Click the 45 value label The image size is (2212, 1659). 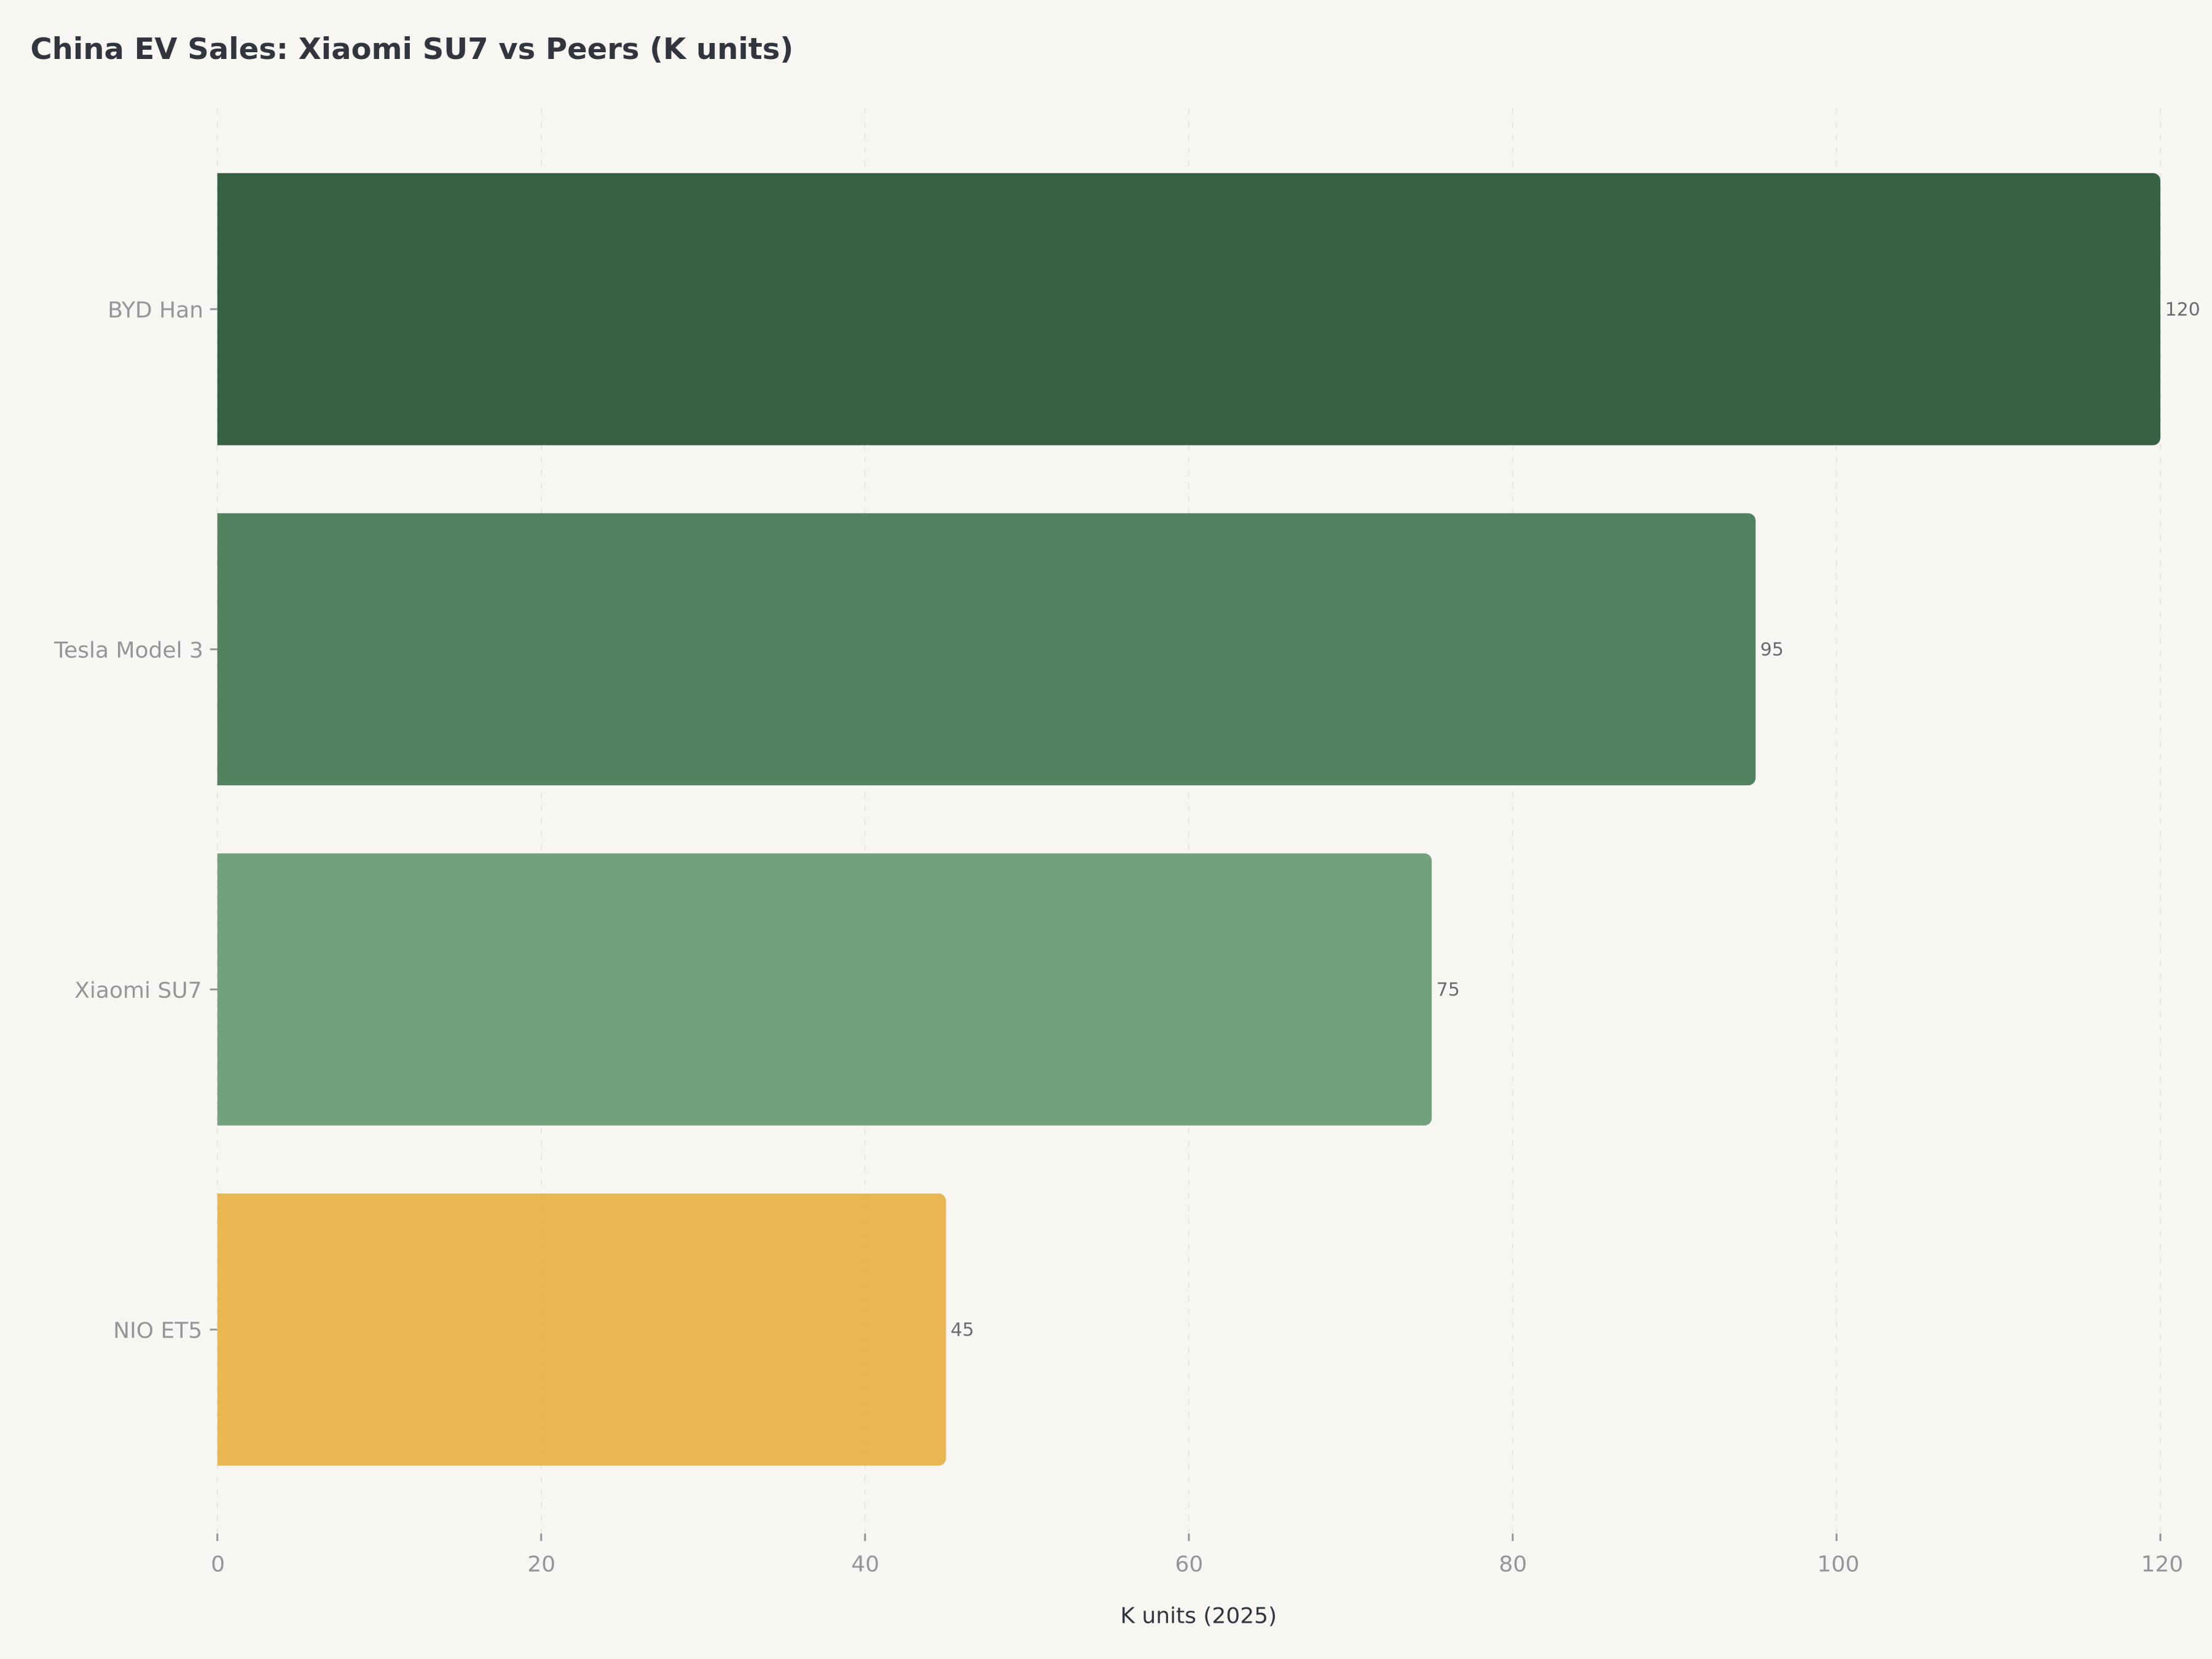[x=961, y=1330]
